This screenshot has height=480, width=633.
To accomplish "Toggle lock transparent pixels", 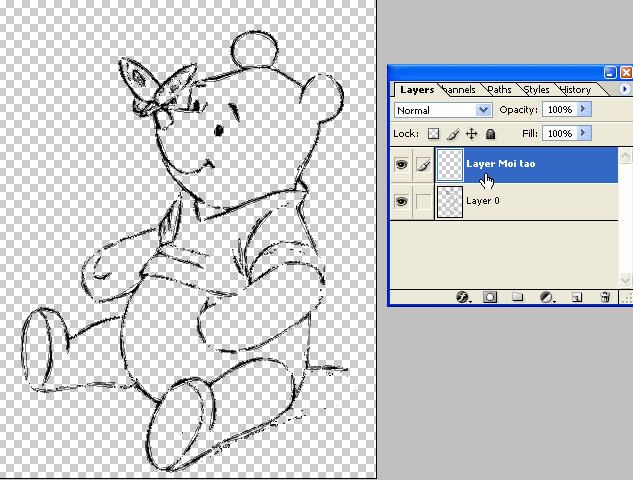I will pos(433,134).
